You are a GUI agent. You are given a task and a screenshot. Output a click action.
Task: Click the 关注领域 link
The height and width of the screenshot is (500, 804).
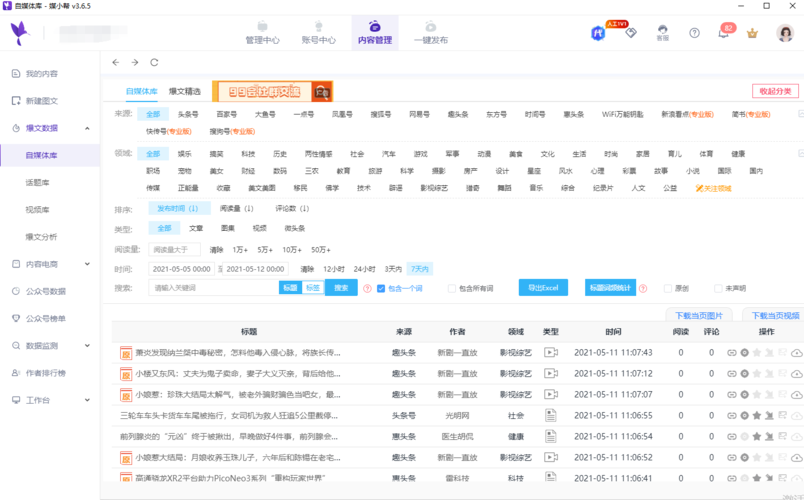(714, 188)
